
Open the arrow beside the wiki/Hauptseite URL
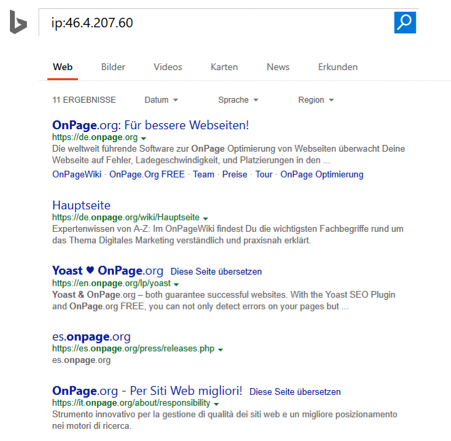pyautogui.click(x=205, y=218)
